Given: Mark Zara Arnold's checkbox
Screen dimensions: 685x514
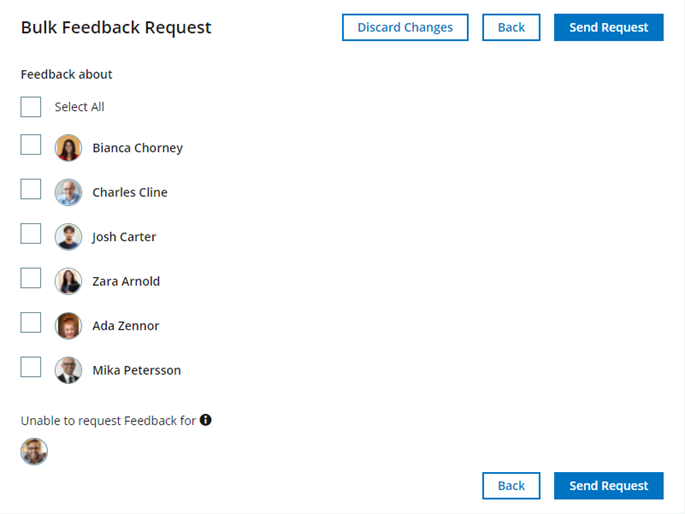Looking at the screenshot, I should coord(31,278).
